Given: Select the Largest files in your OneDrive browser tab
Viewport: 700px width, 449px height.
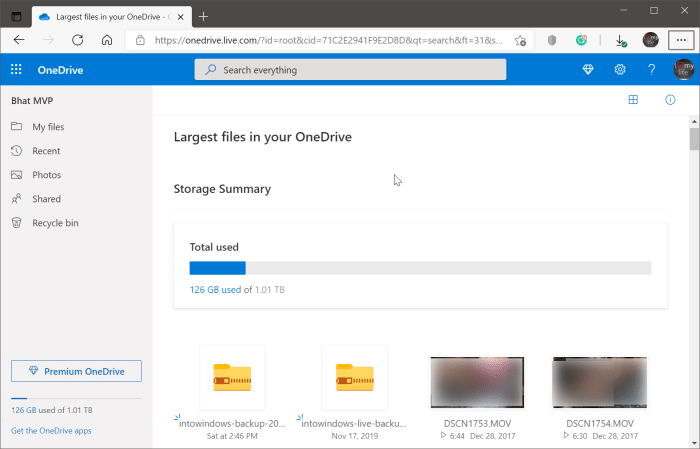Looking at the screenshot, I should pyautogui.click(x=112, y=17).
